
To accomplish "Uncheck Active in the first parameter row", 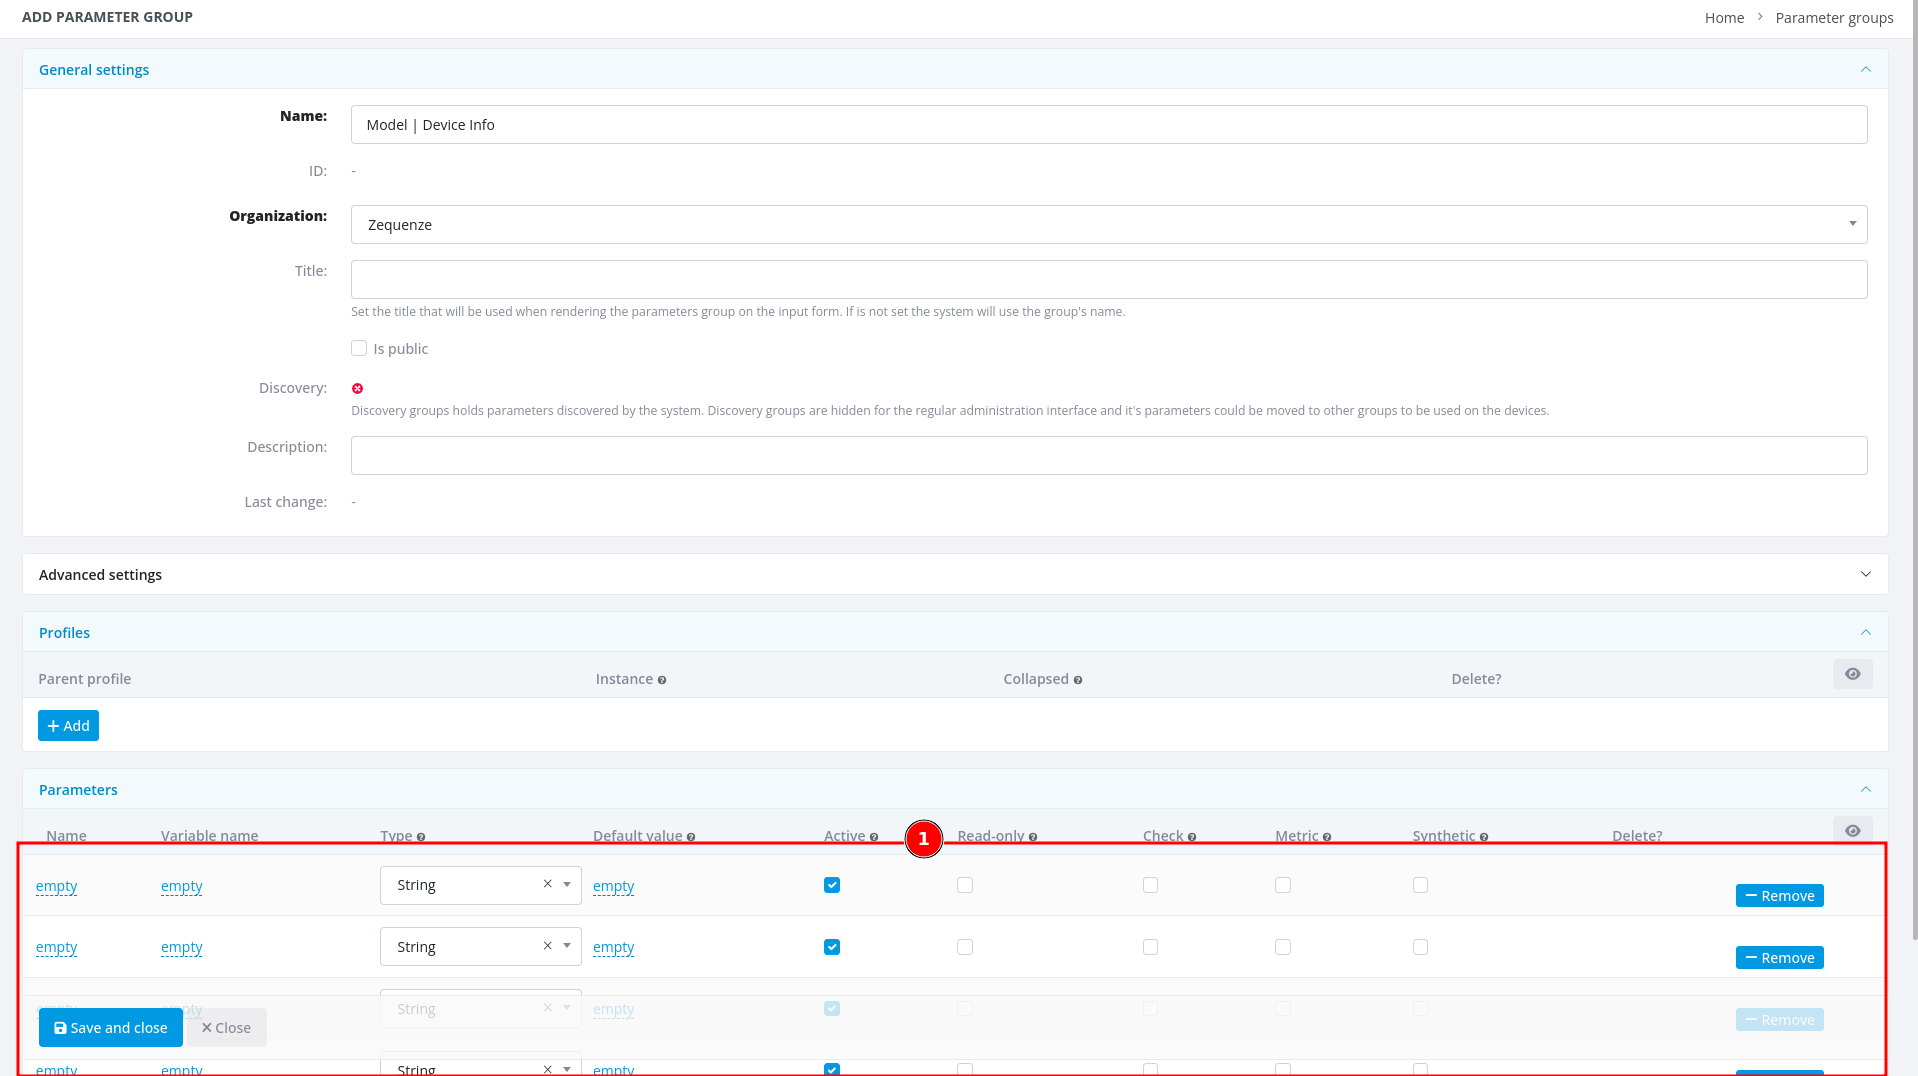I will coord(832,885).
